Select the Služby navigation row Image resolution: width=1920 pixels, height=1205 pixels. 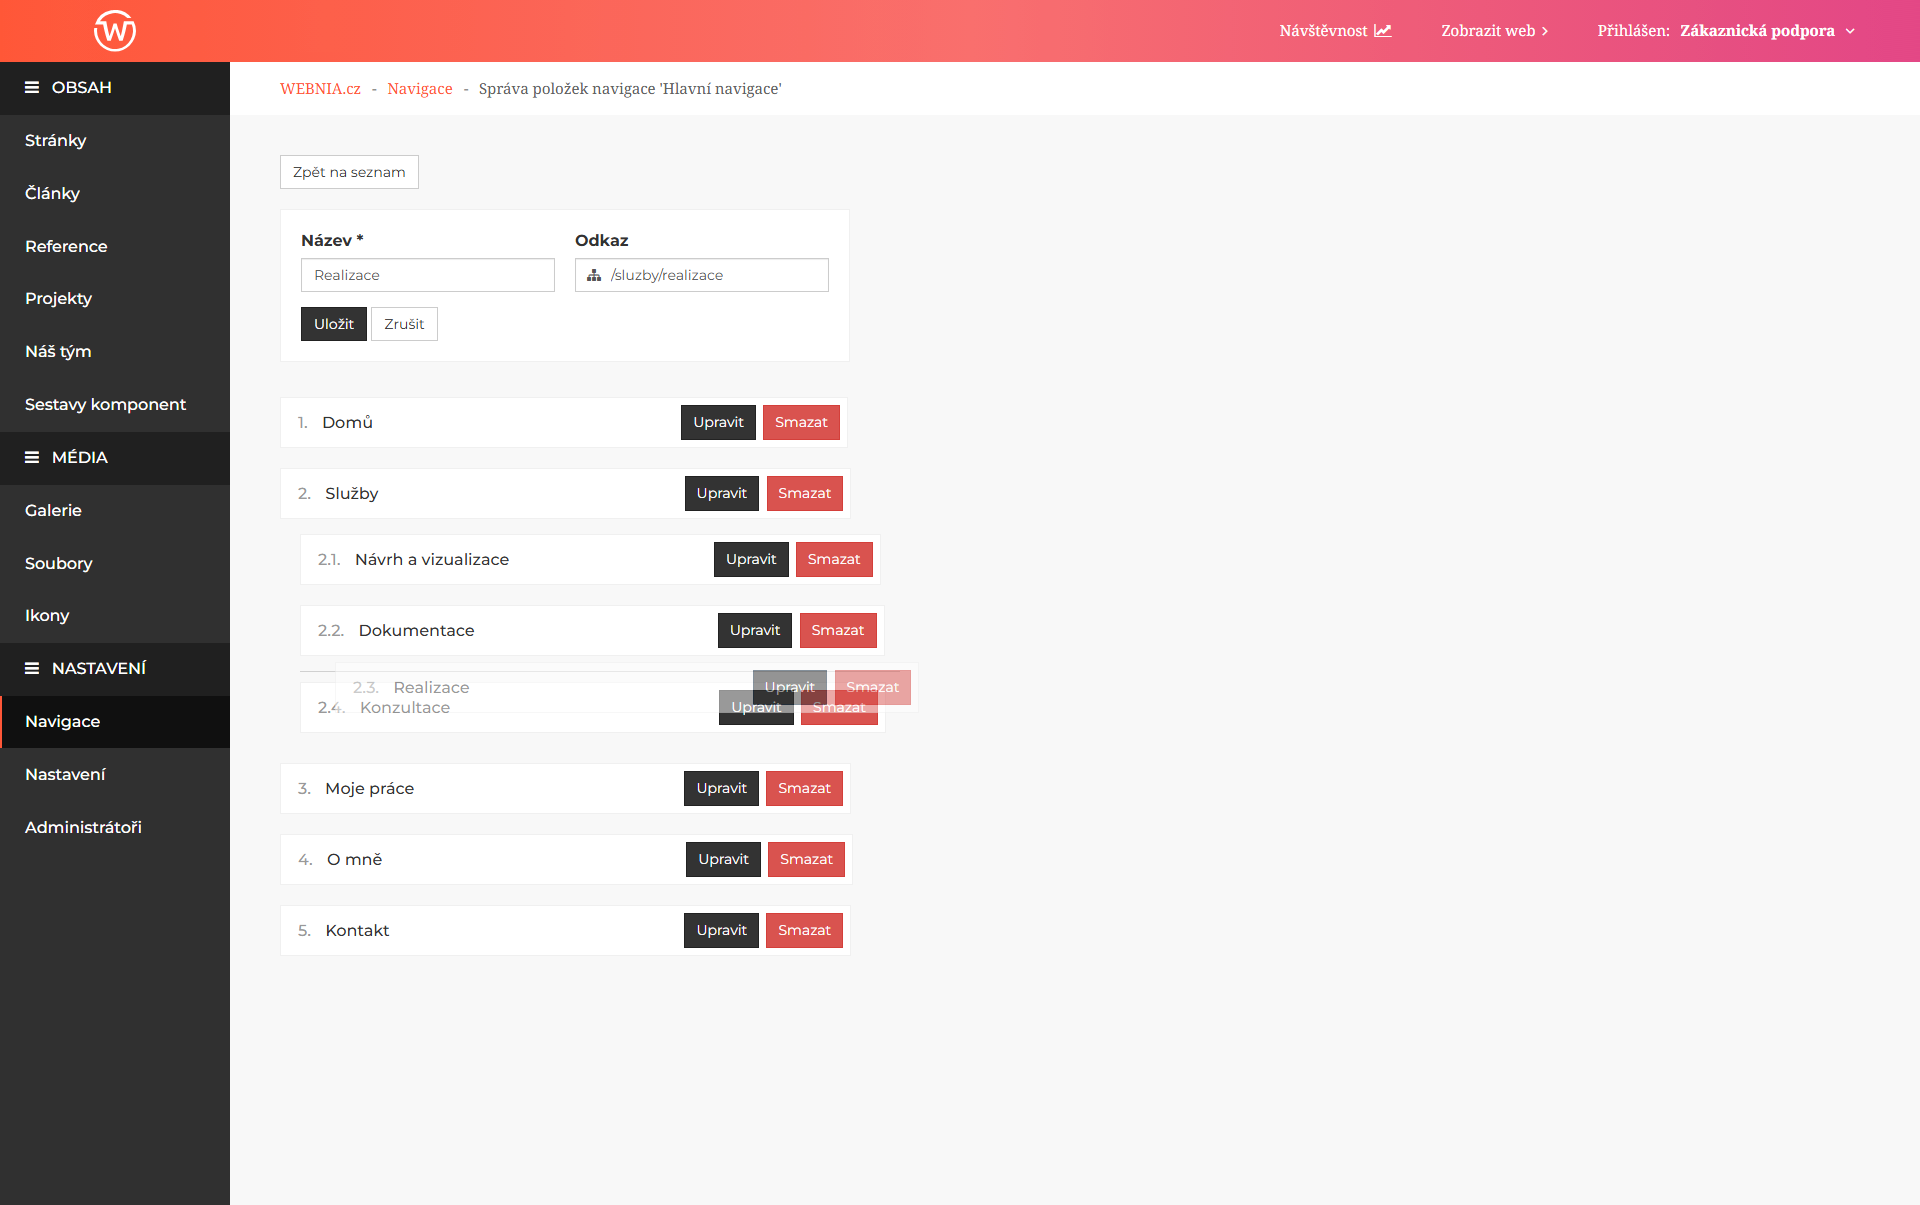(x=565, y=493)
